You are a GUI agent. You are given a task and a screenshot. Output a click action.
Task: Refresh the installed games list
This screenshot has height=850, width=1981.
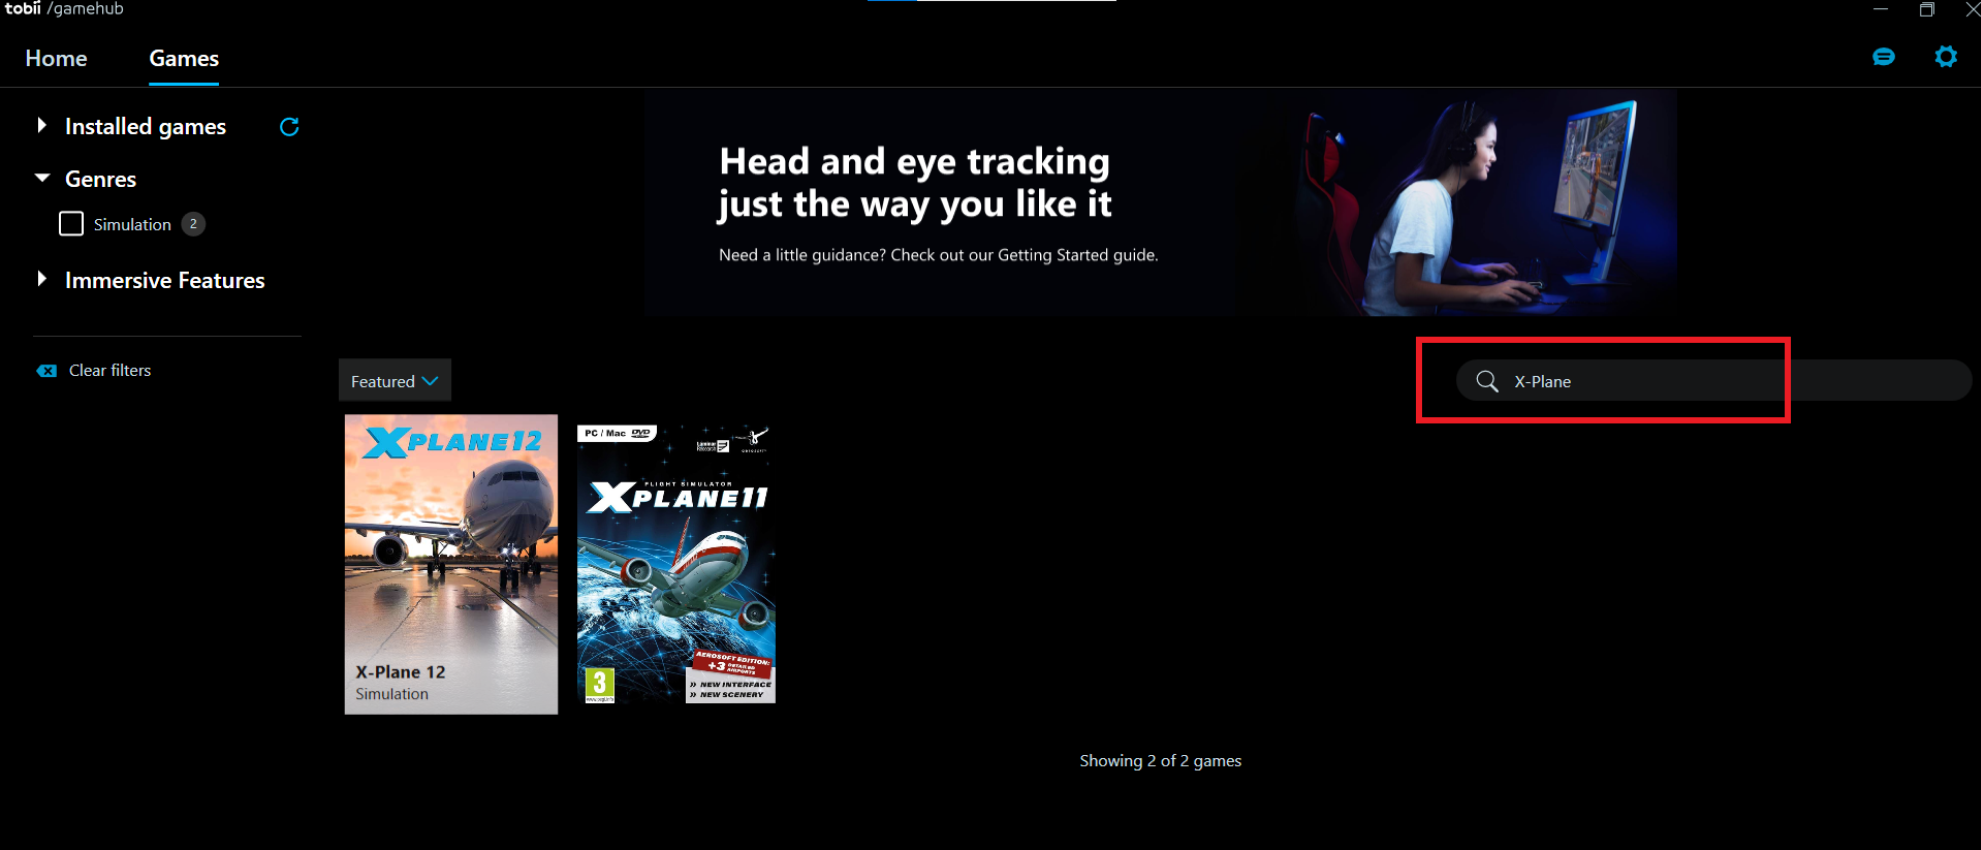pos(289,127)
